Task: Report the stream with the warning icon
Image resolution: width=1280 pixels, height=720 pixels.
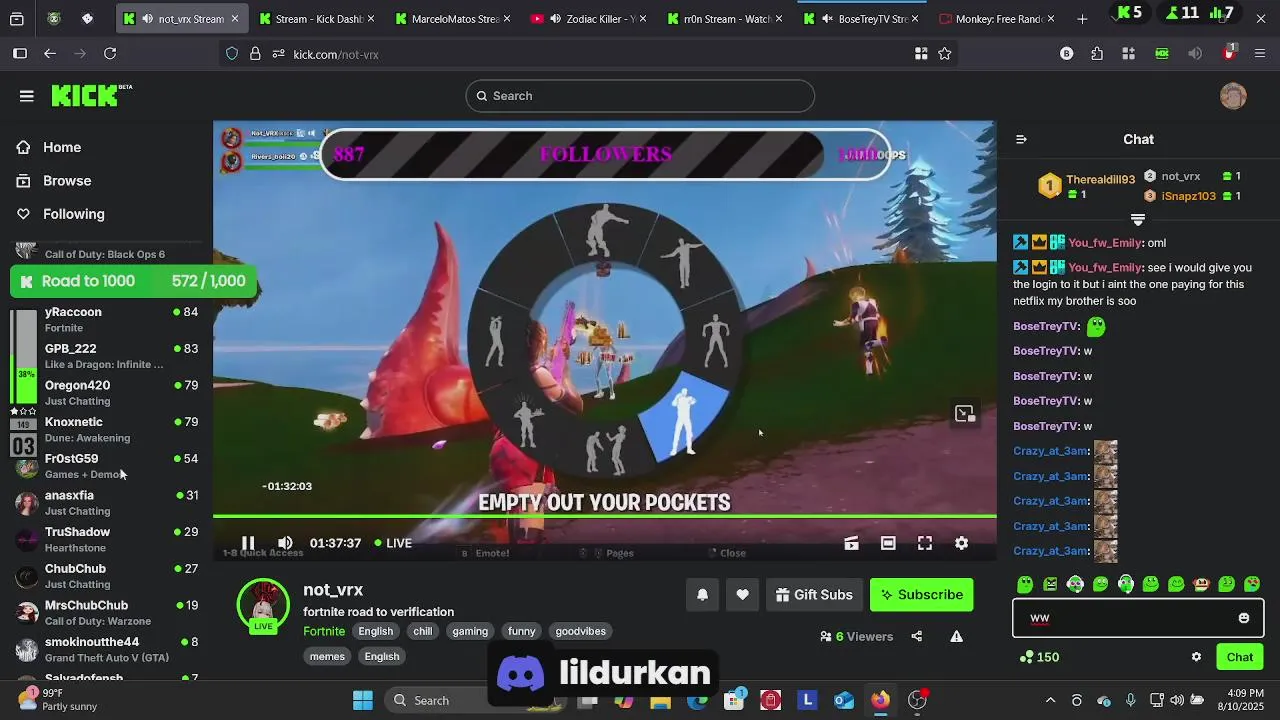Action: tap(956, 636)
